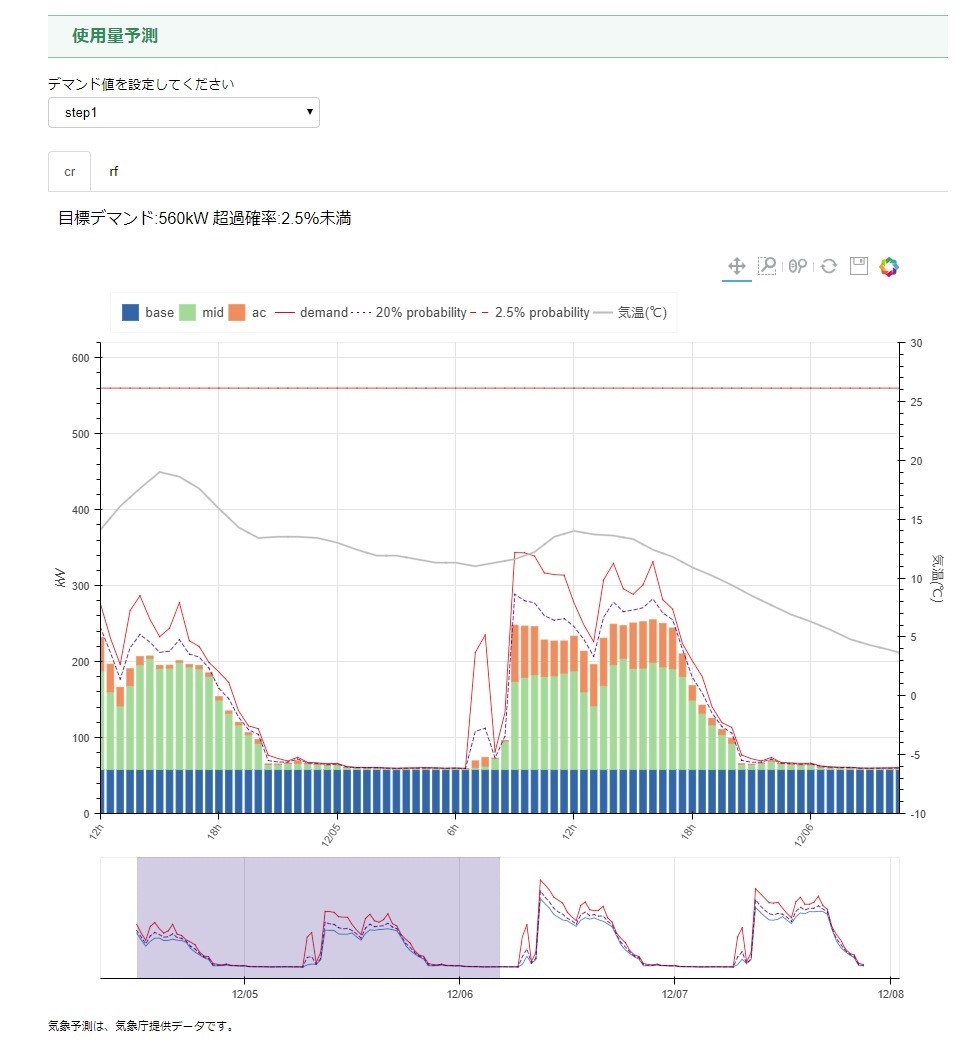Reset the chart view
The height and width of the screenshot is (1042, 971).
click(x=829, y=266)
